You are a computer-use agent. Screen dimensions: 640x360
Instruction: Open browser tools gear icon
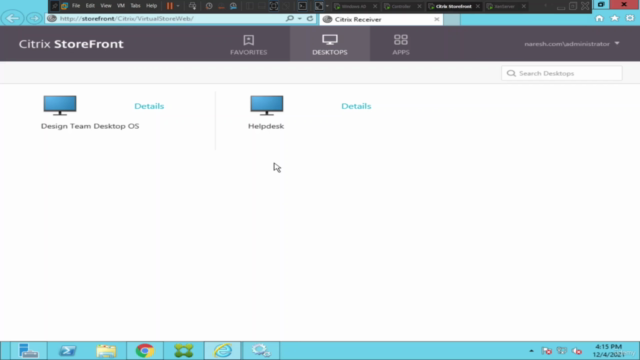(x=630, y=18)
